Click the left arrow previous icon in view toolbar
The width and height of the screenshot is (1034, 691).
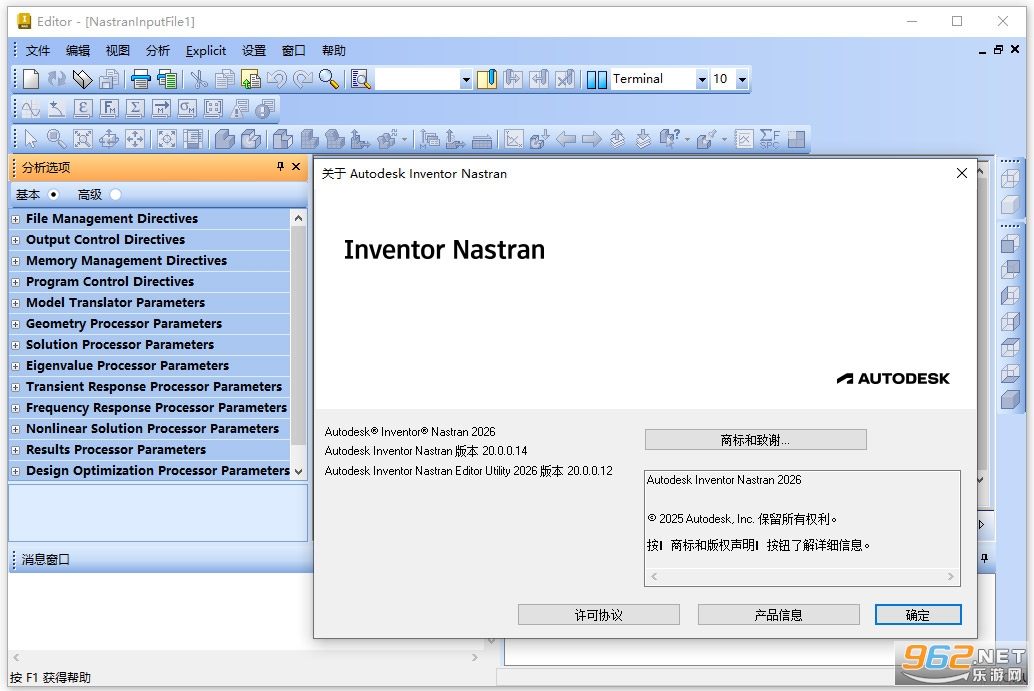(x=566, y=138)
